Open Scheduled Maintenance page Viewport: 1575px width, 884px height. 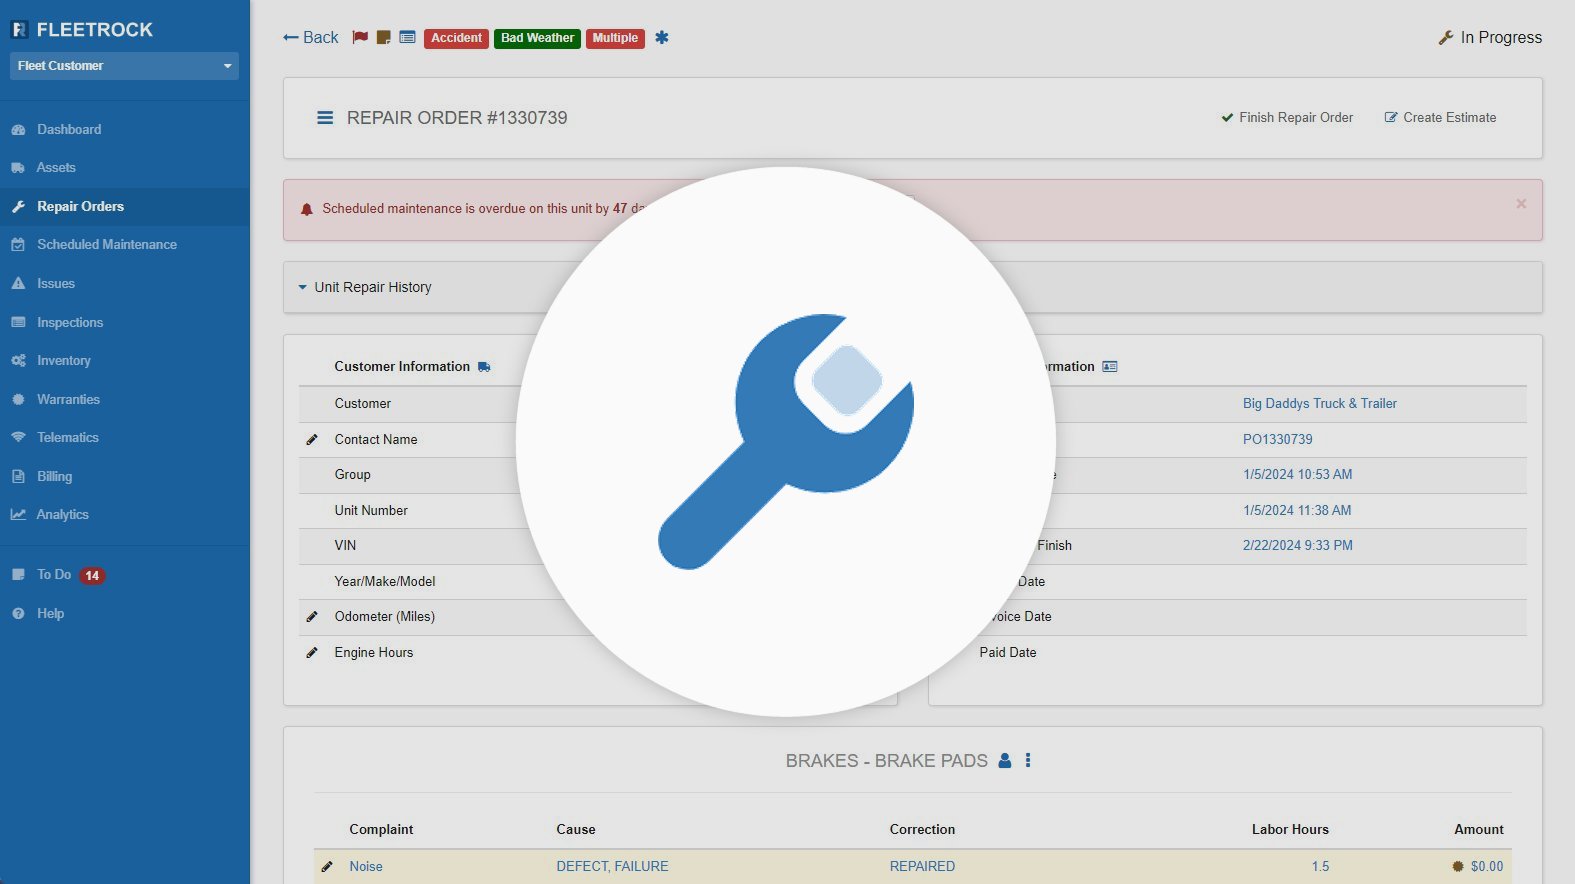[107, 245]
